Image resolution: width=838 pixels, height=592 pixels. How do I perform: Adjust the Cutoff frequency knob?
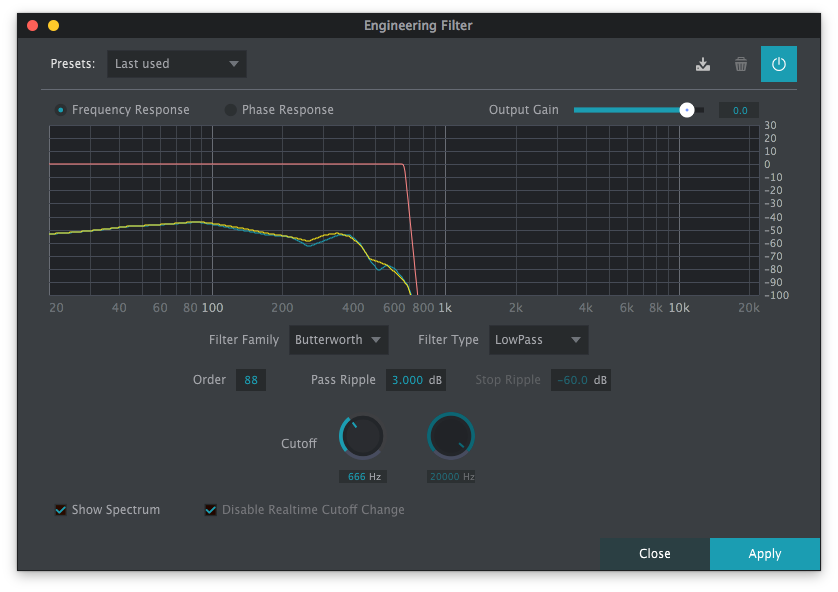(361, 436)
